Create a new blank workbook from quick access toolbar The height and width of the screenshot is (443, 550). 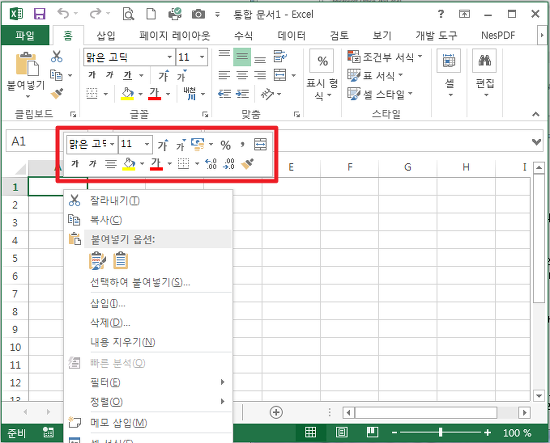pyautogui.click(x=151, y=14)
